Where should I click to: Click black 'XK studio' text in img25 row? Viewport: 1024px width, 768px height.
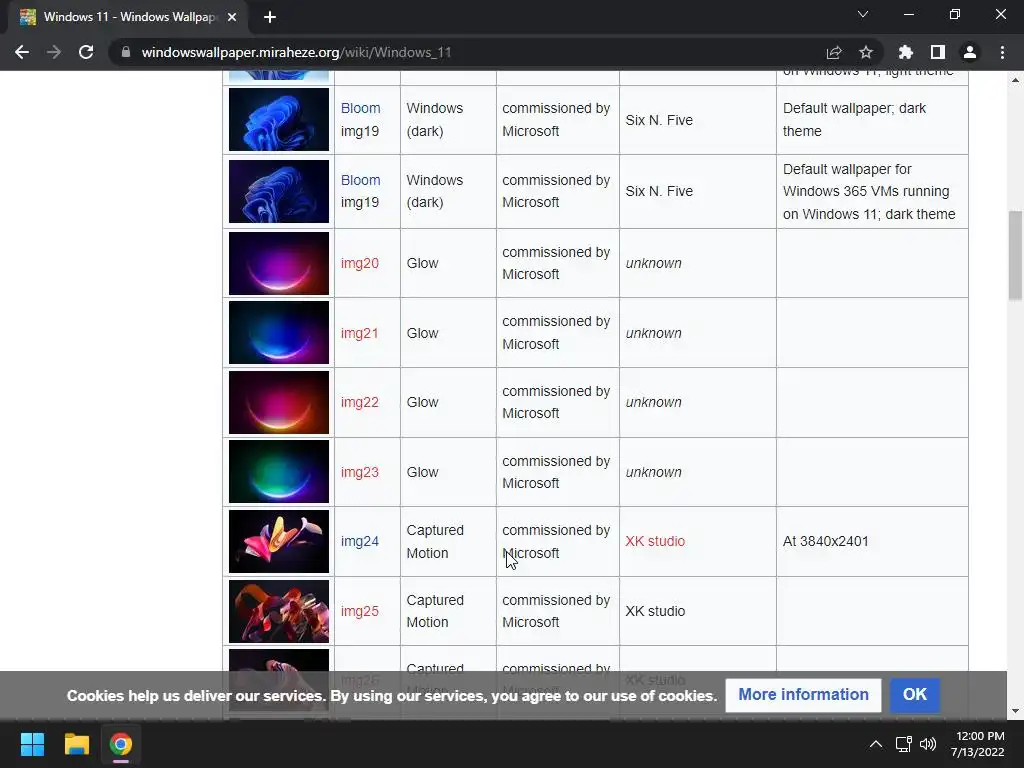coord(655,611)
